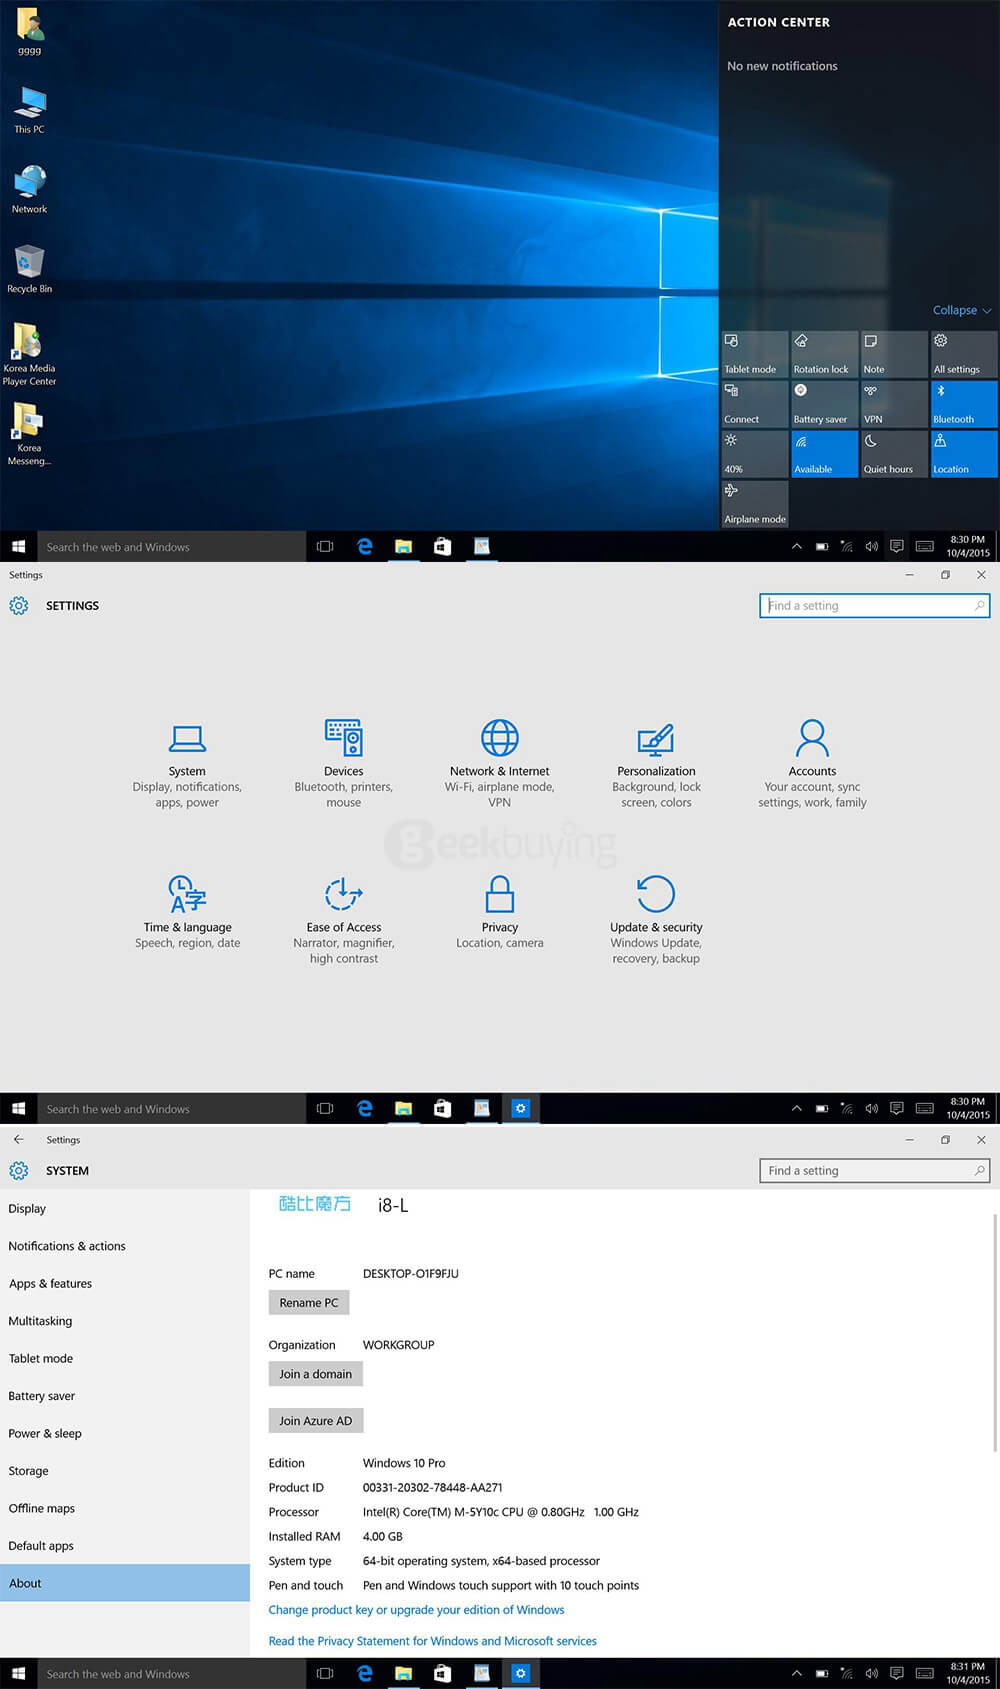Select Multitasking in the System sidebar

[x=125, y=1321]
